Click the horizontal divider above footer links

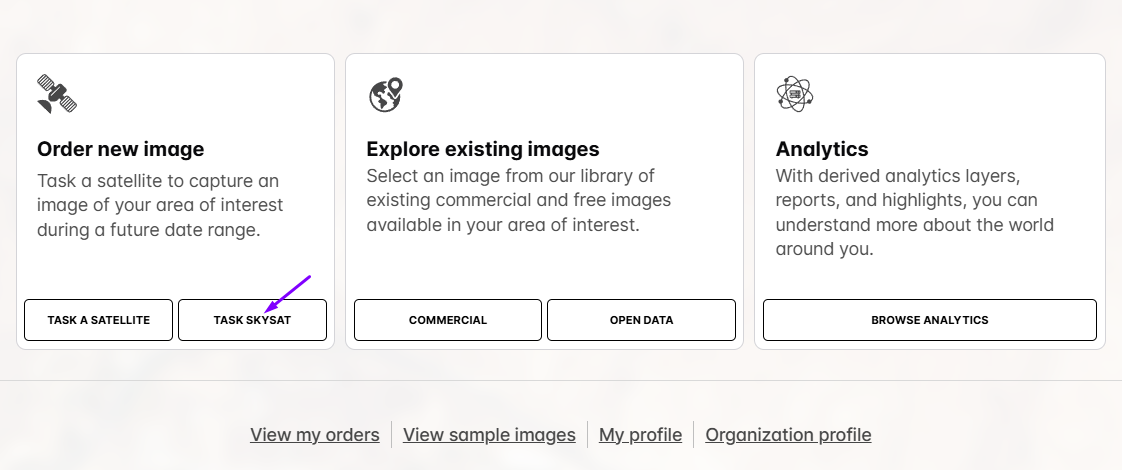(x=561, y=381)
